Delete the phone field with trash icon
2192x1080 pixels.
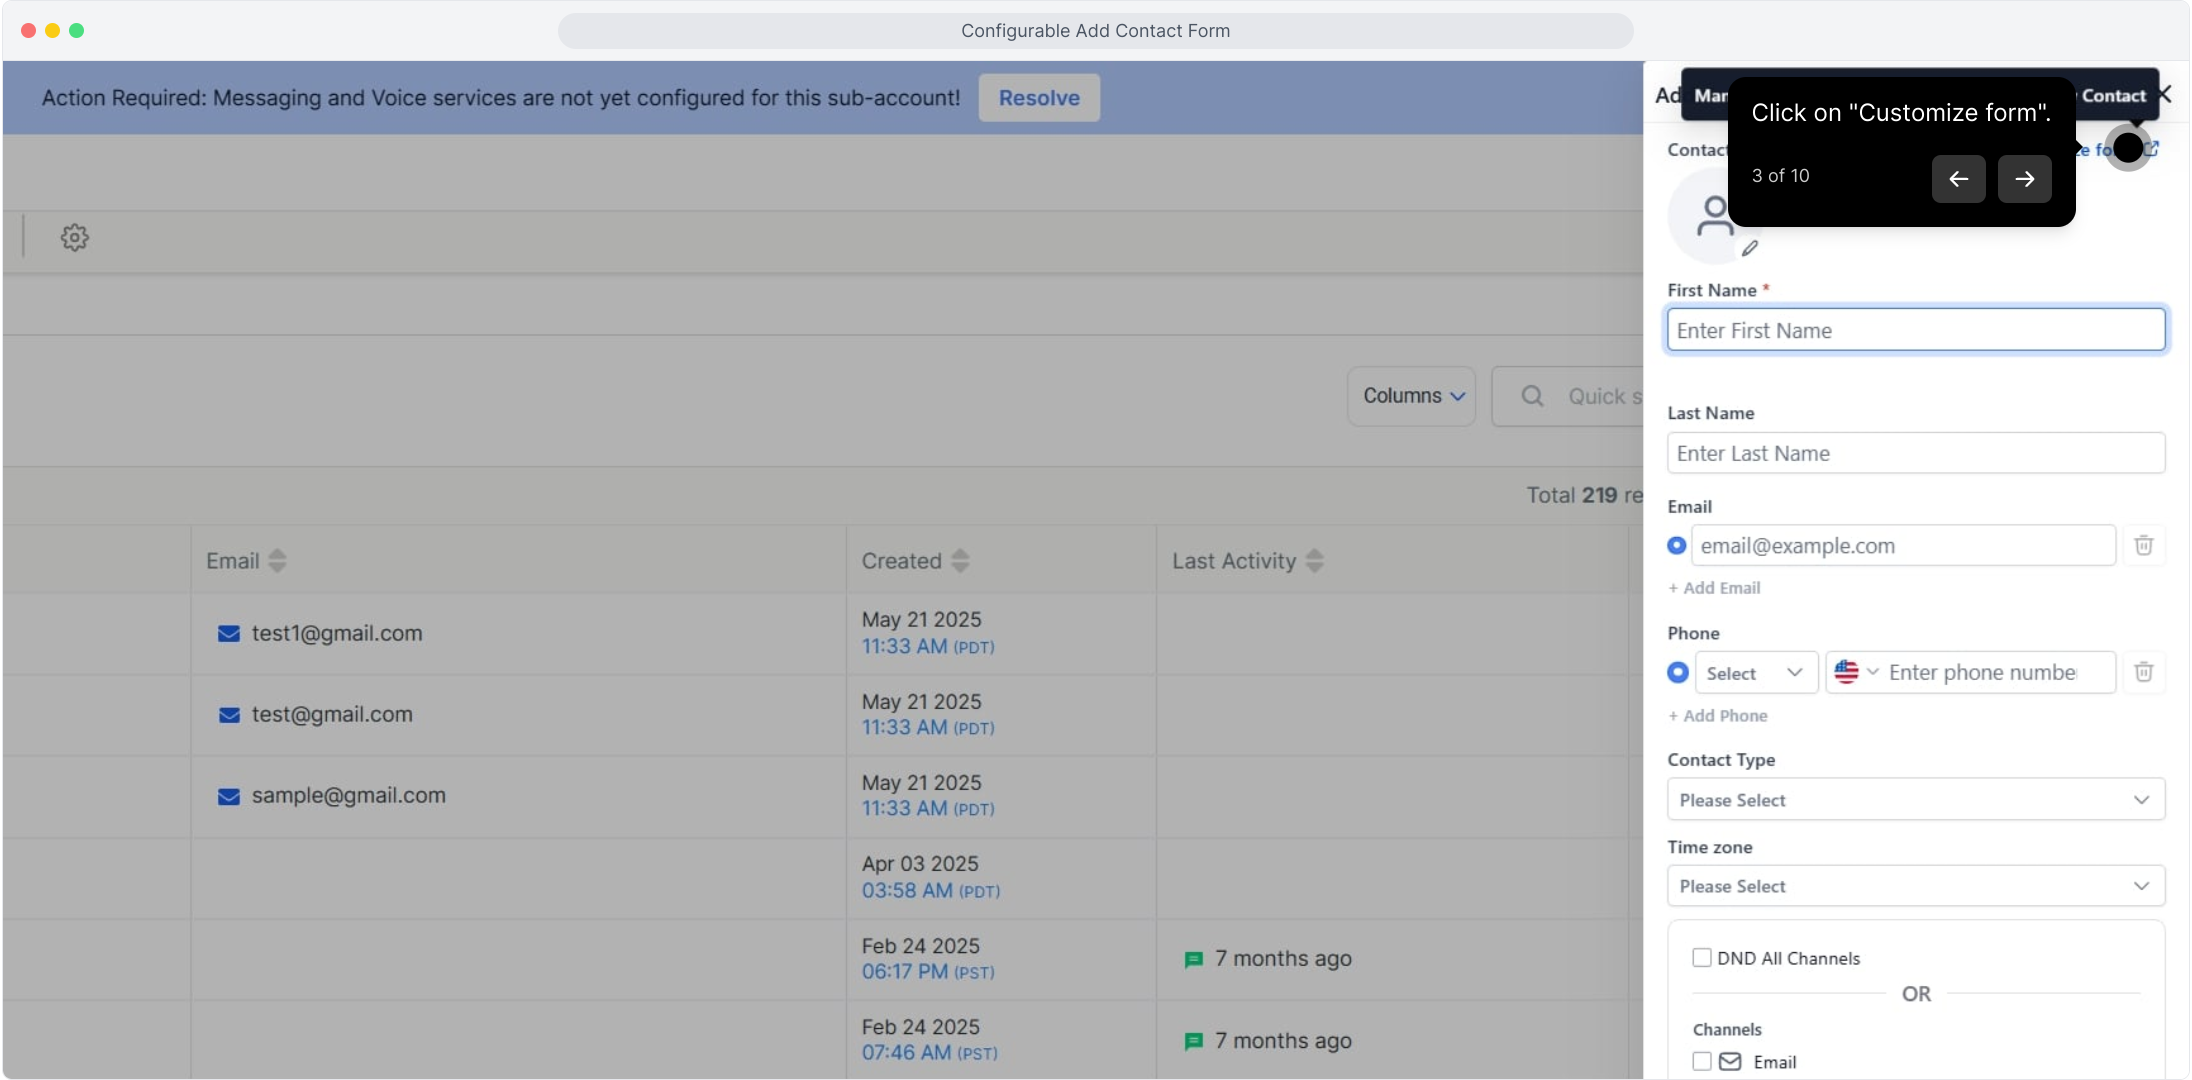click(x=2143, y=672)
